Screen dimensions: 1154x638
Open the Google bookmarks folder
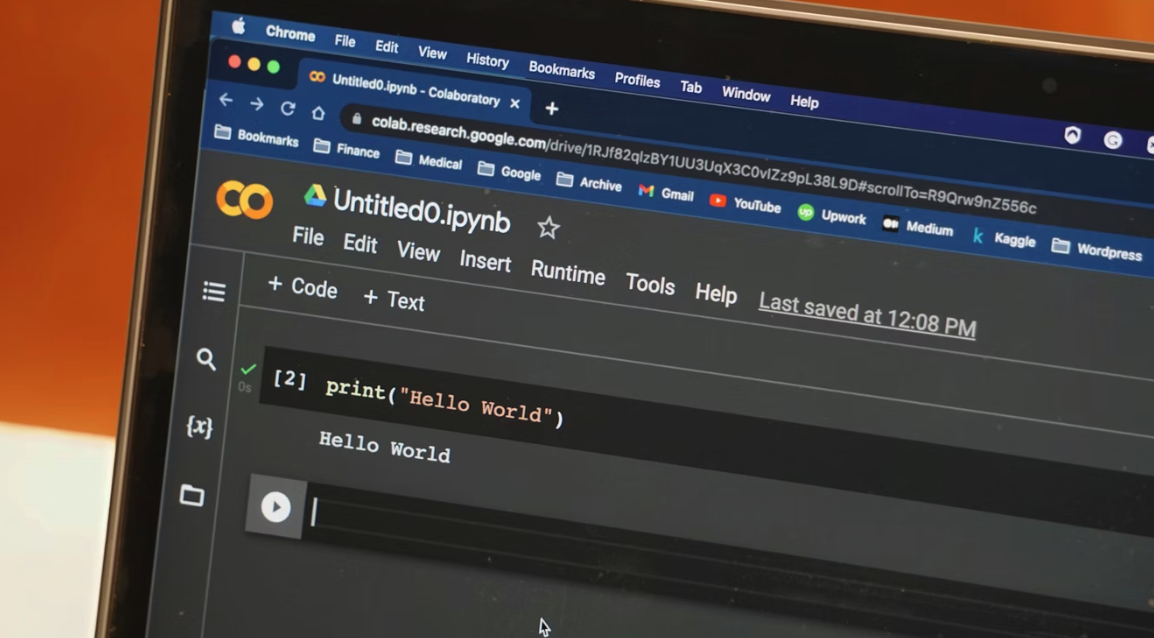[x=509, y=172]
